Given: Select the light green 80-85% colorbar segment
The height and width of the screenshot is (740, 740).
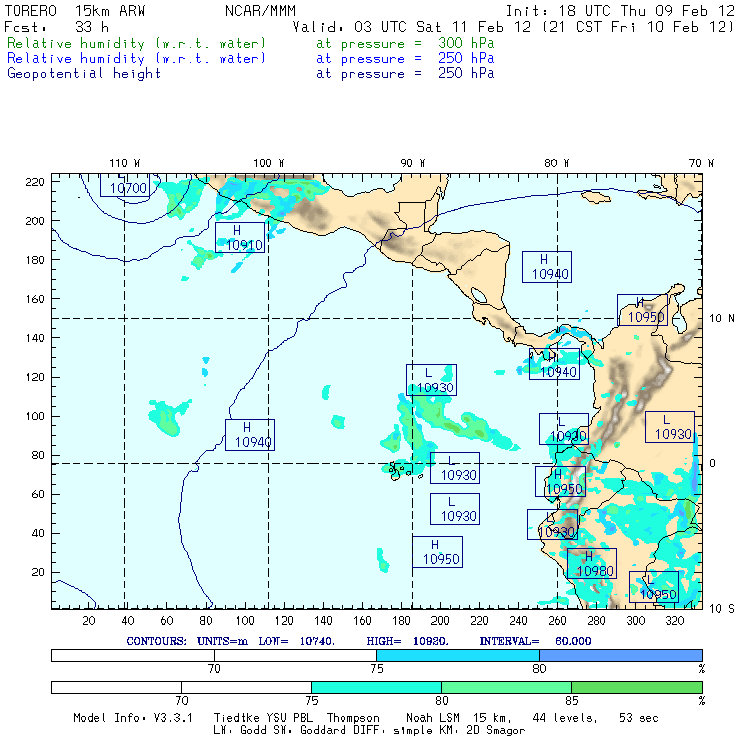Looking at the screenshot, I should [506, 688].
